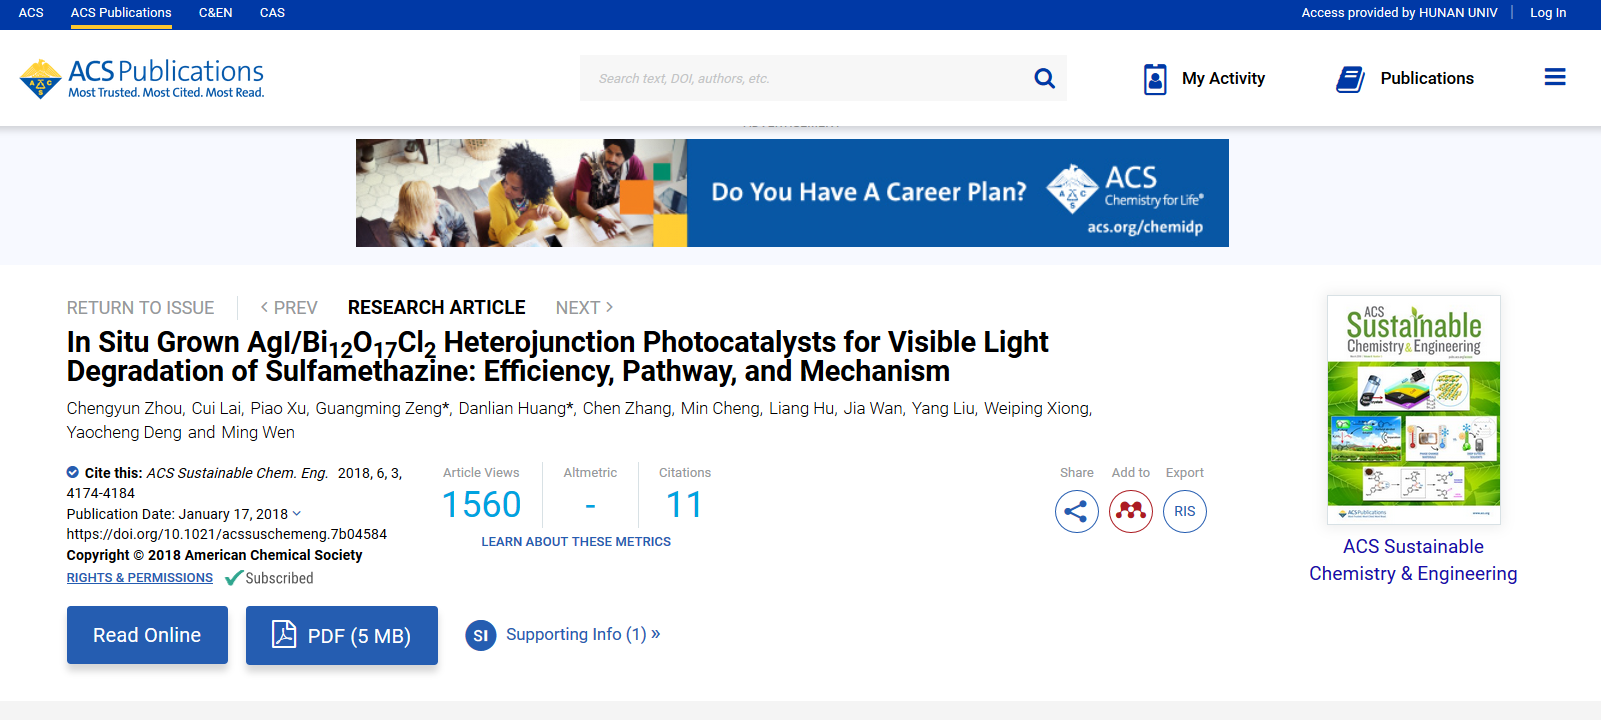Click the Log In link
Image resolution: width=1601 pixels, height=720 pixels.
pos(1547,13)
